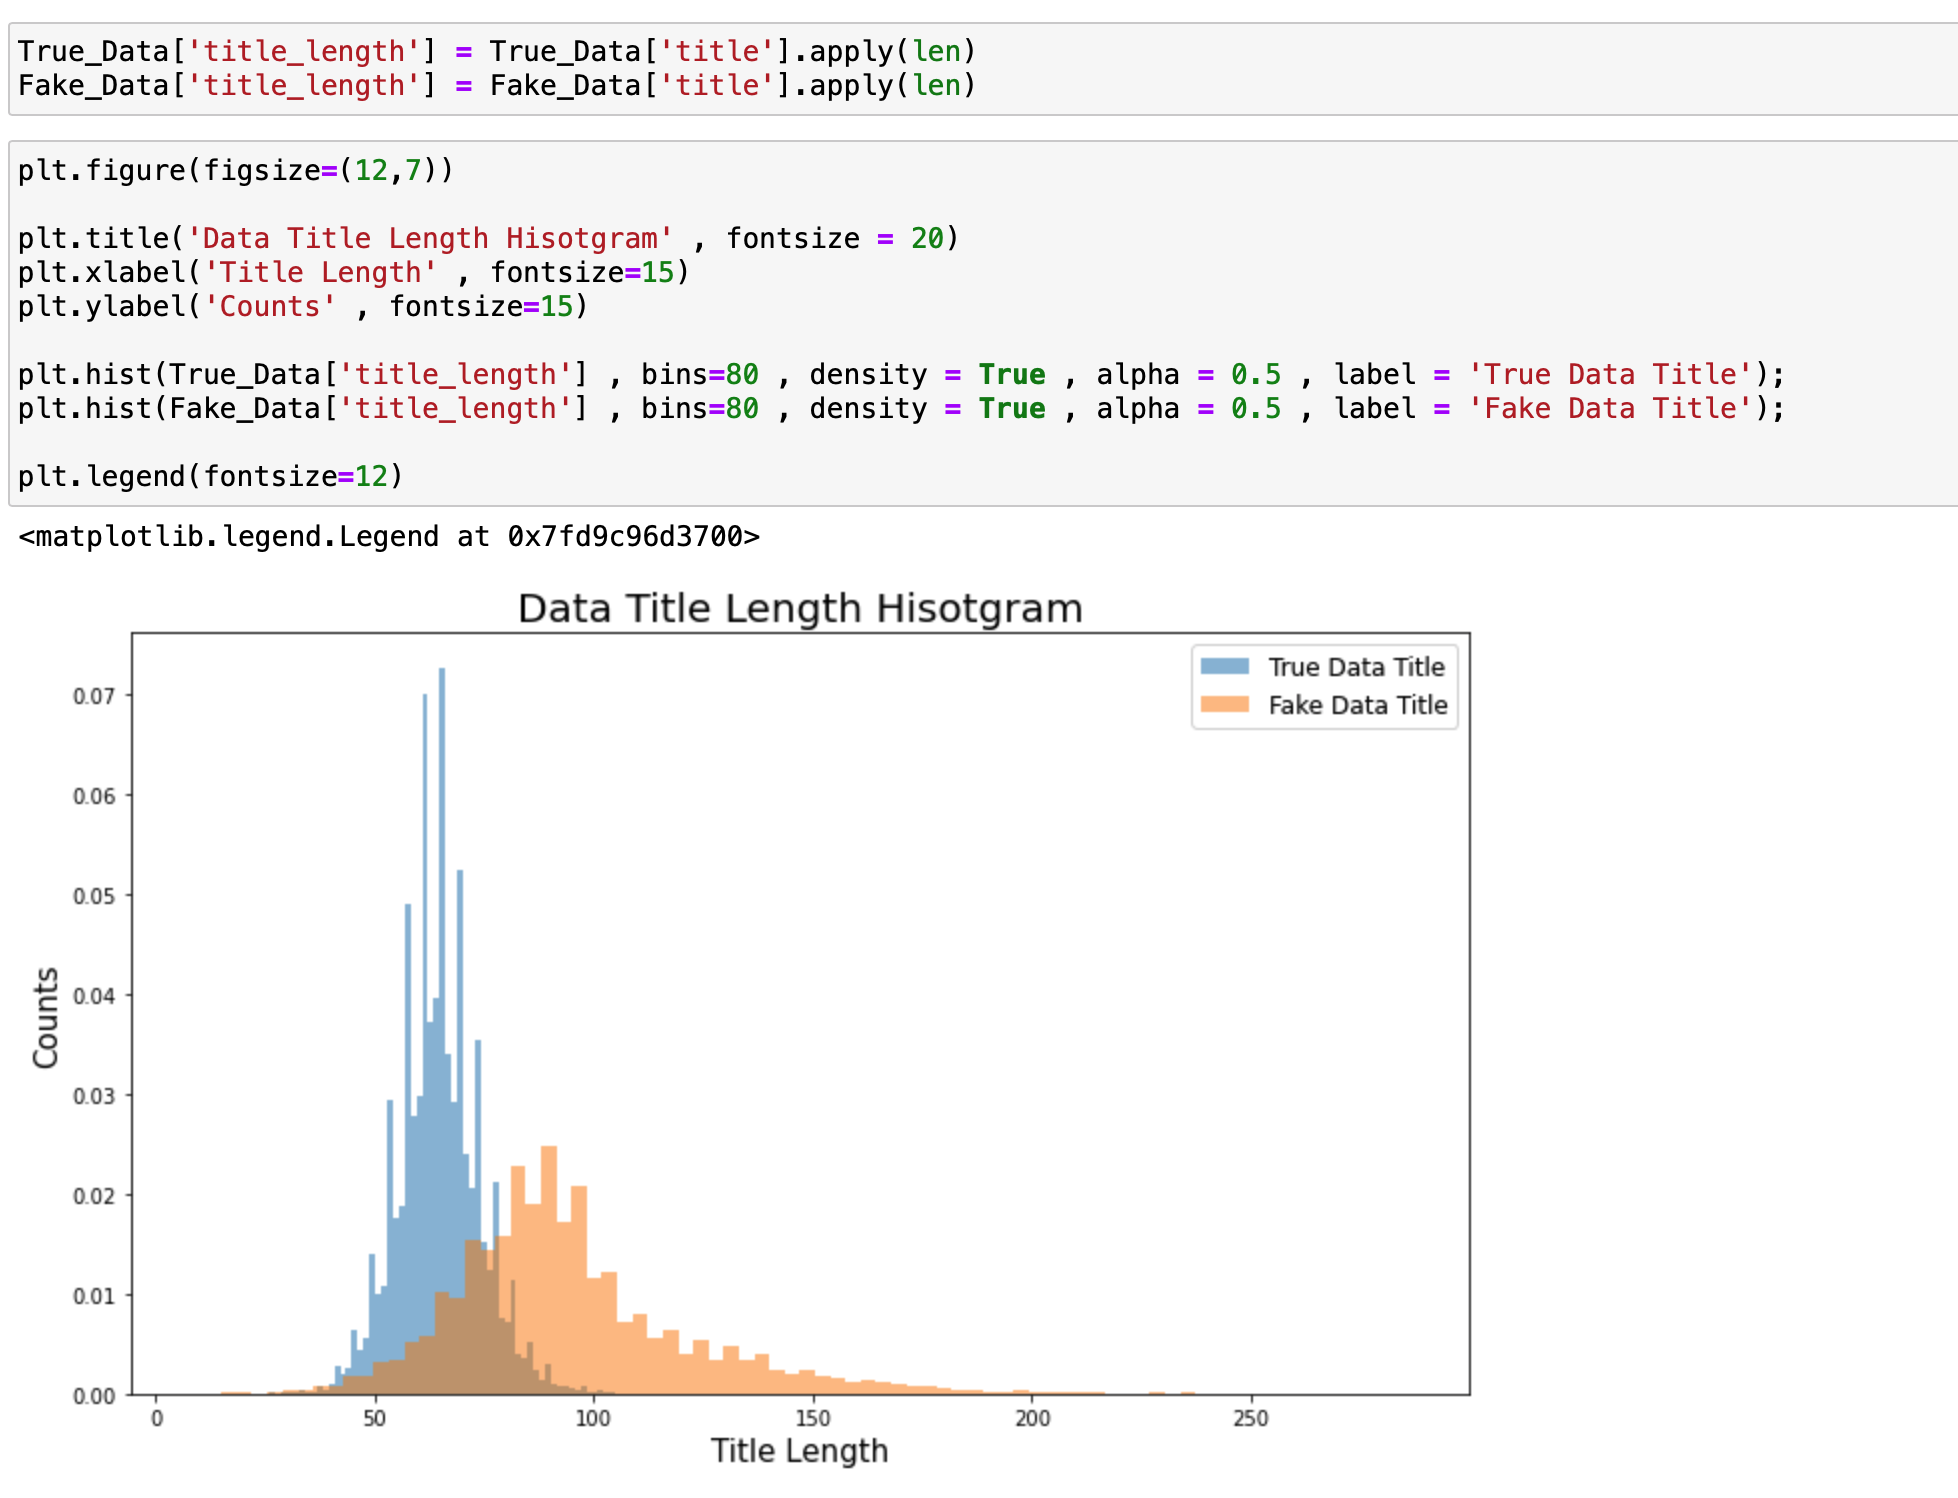
Task: Click the plt.title code line
Action: tap(488, 238)
